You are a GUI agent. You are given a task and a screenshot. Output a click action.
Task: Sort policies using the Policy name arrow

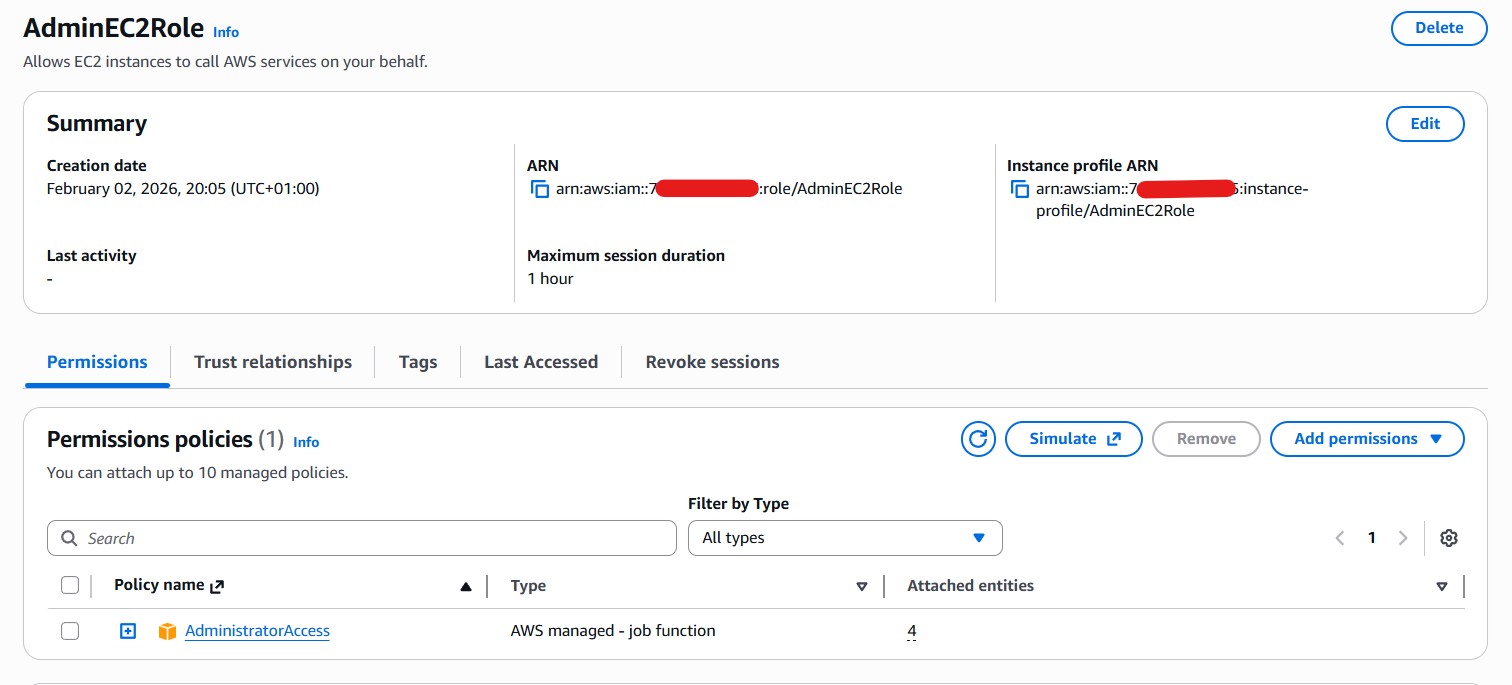466,586
